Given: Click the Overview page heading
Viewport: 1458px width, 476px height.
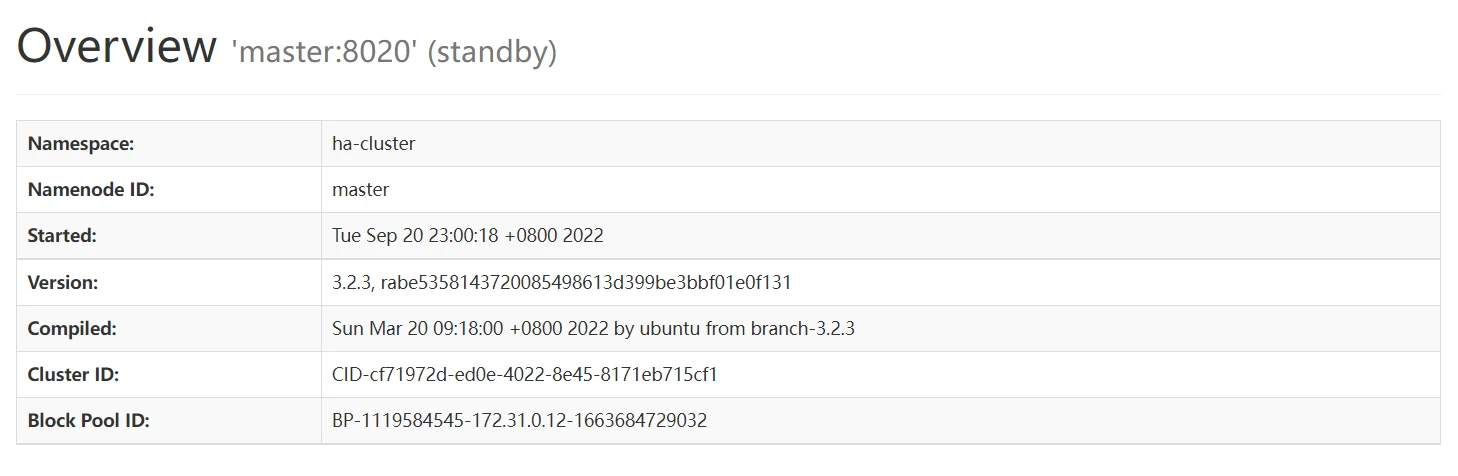Looking at the screenshot, I should point(117,46).
